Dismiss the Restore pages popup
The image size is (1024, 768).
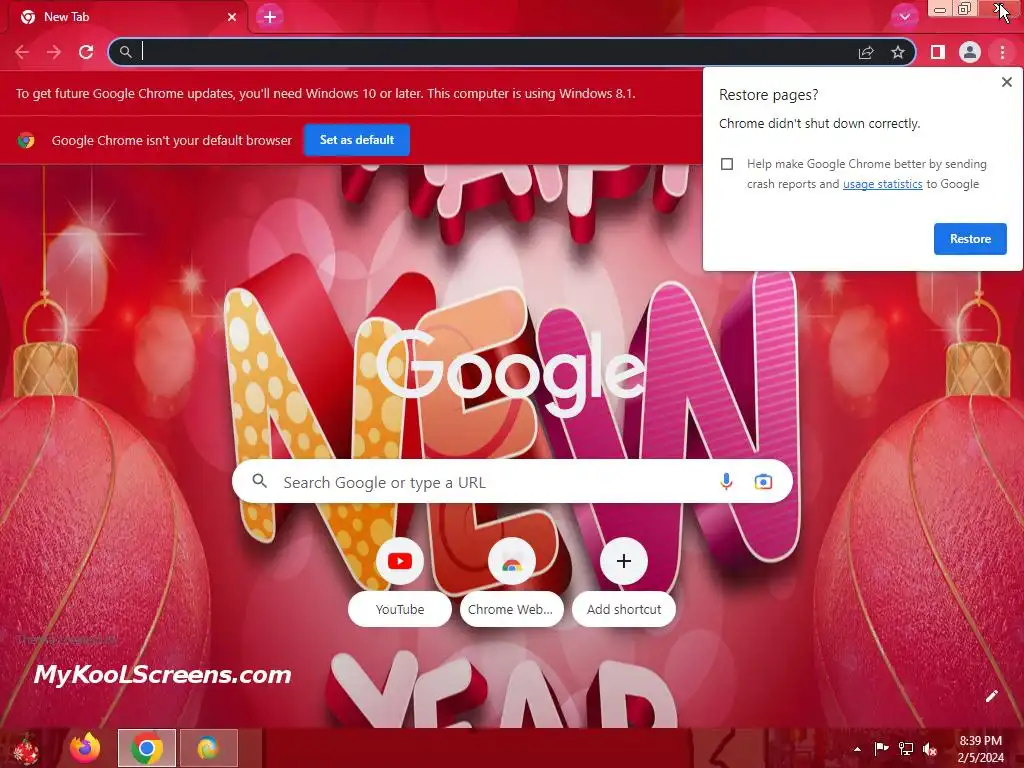click(1007, 82)
